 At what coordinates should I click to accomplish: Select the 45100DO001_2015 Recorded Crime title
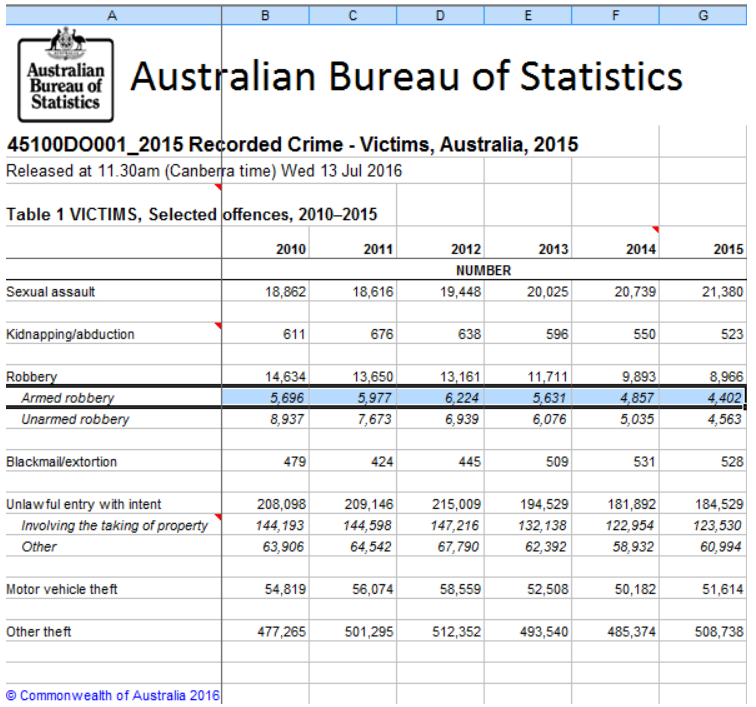292,144
